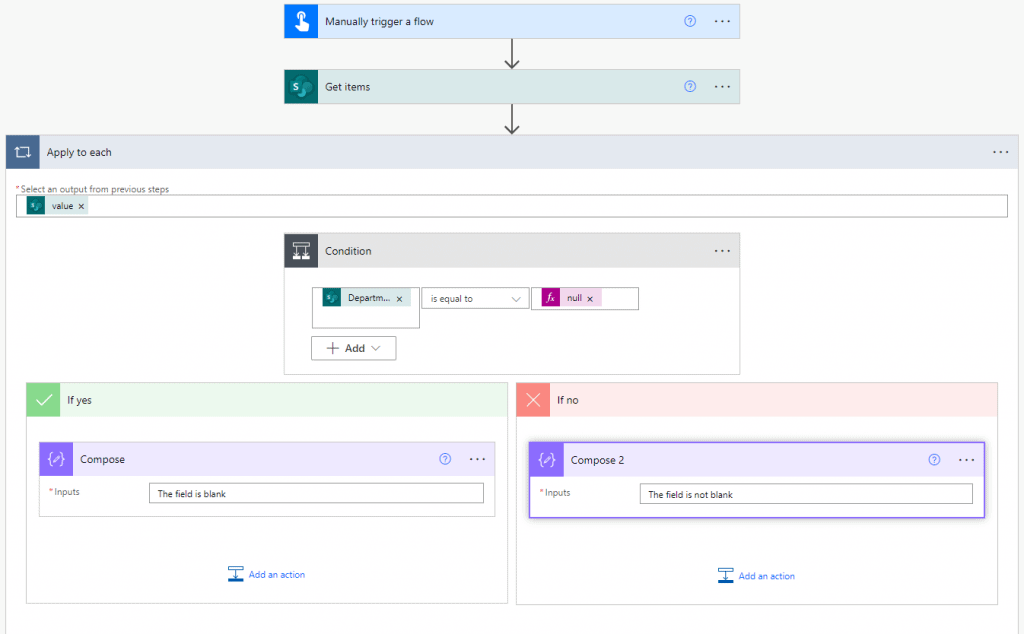Open the ellipsis menu for Compose
Image resolution: width=1024 pixels, height=634 pixels.
[x=477, y=459]
